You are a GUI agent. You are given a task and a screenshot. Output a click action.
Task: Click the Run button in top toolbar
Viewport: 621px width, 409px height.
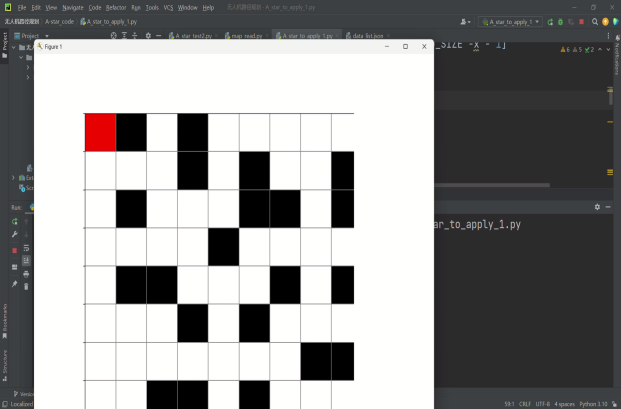pyautogui.click(x=553, y=21)
